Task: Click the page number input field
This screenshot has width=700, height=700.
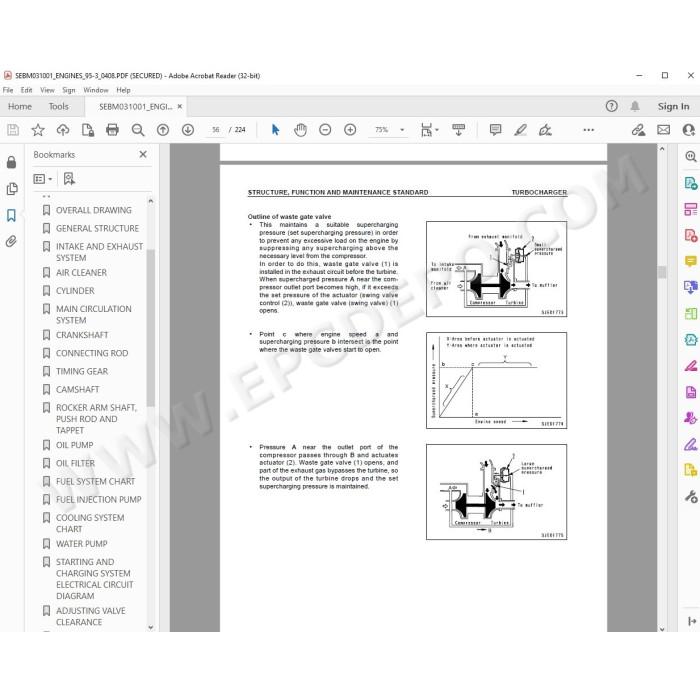Action: click(x=216, y=130)
